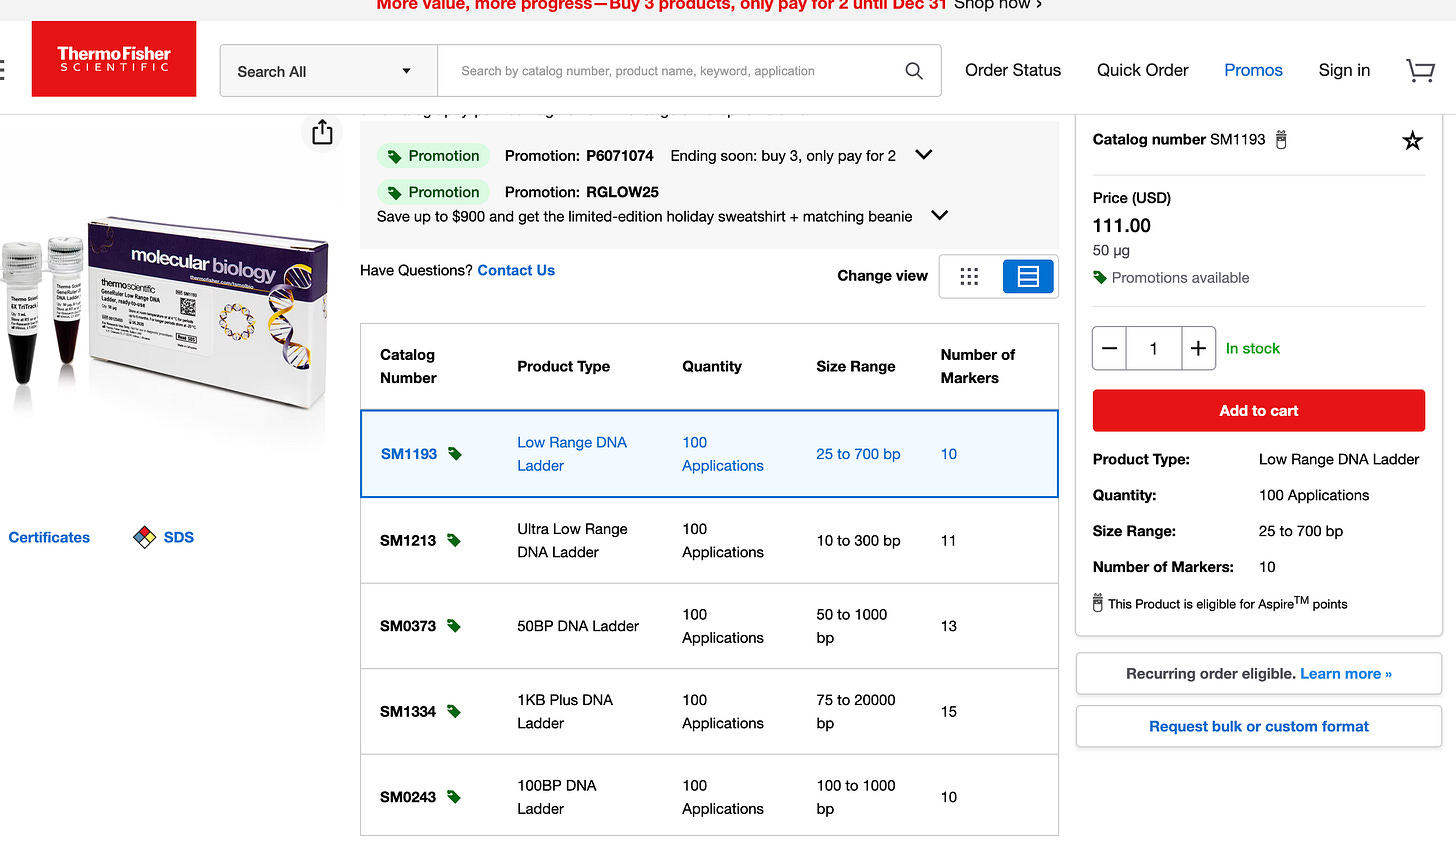This screenshot has height=858, width=1456.
Task: Click the 50BP DNA Ladder cell
Action: [x=578, y=626]
